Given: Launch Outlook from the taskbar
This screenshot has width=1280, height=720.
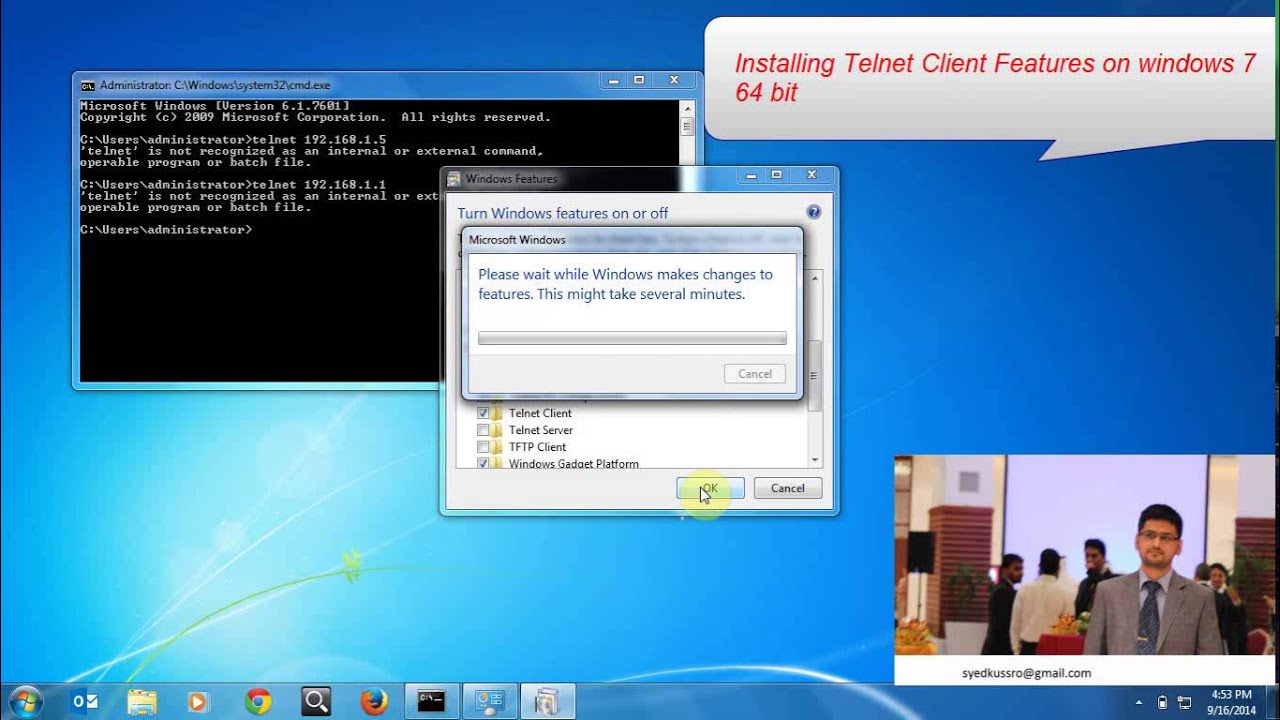Looking at the screenshot, I should tap(85, 702).
